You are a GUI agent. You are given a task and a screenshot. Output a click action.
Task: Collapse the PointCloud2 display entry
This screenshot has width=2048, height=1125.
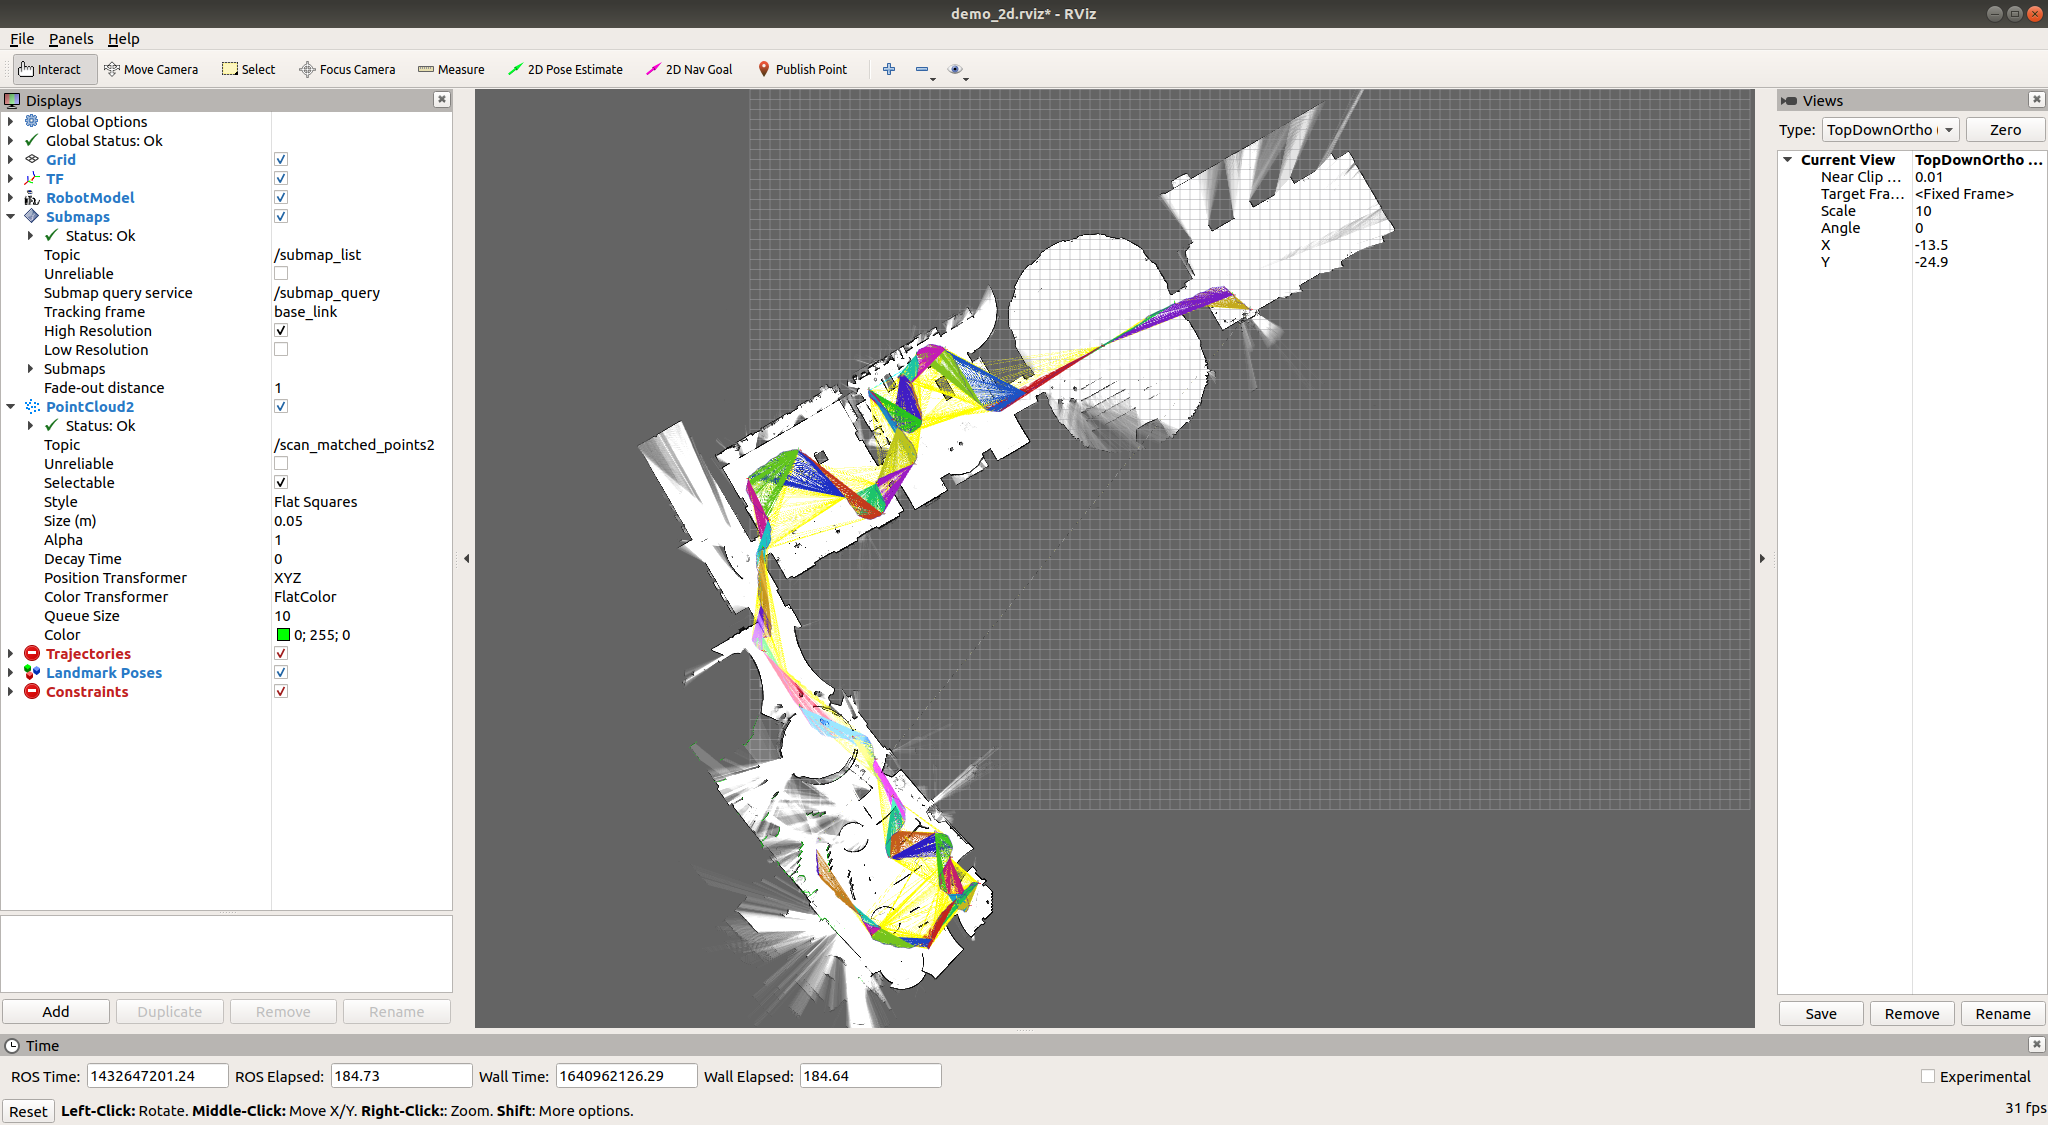click(x=10, y=406)
